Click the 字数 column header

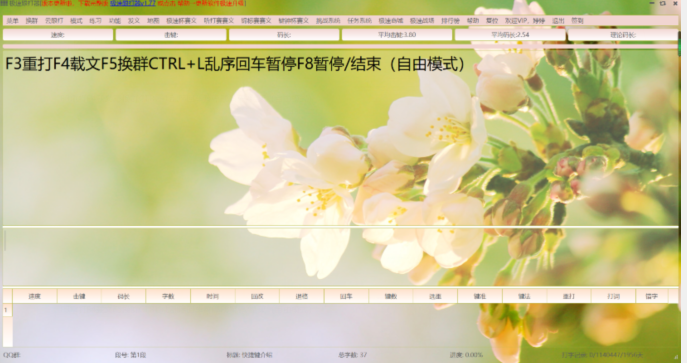tap(168, 296)
